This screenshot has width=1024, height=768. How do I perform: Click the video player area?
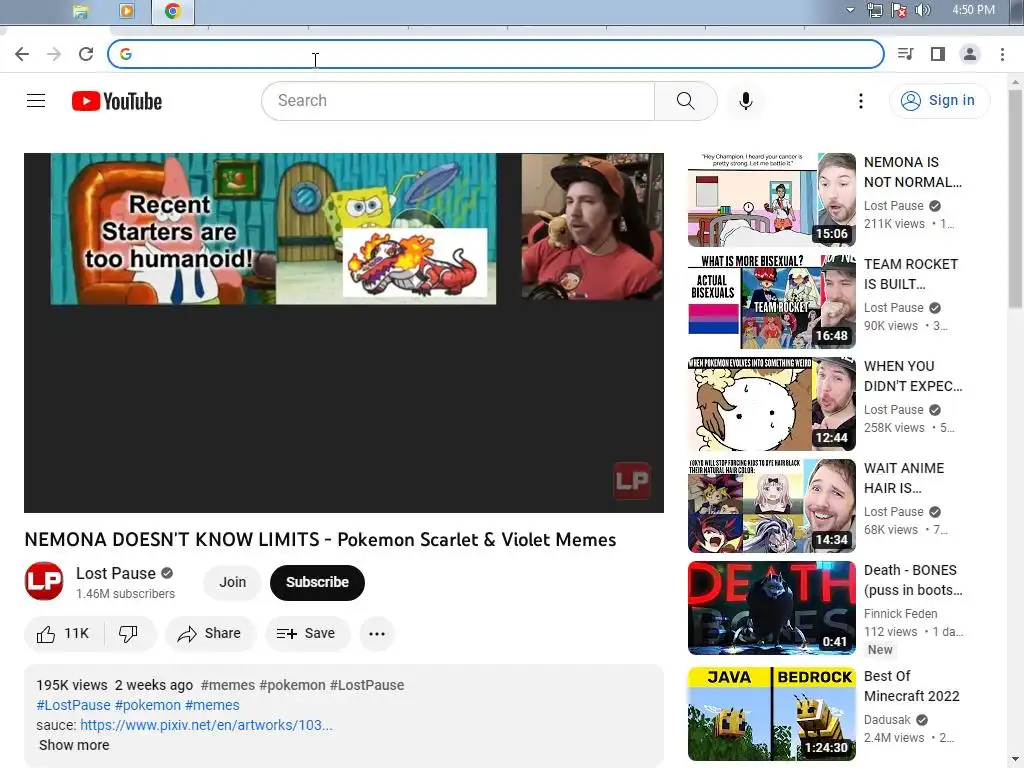[x=344, y=332]
